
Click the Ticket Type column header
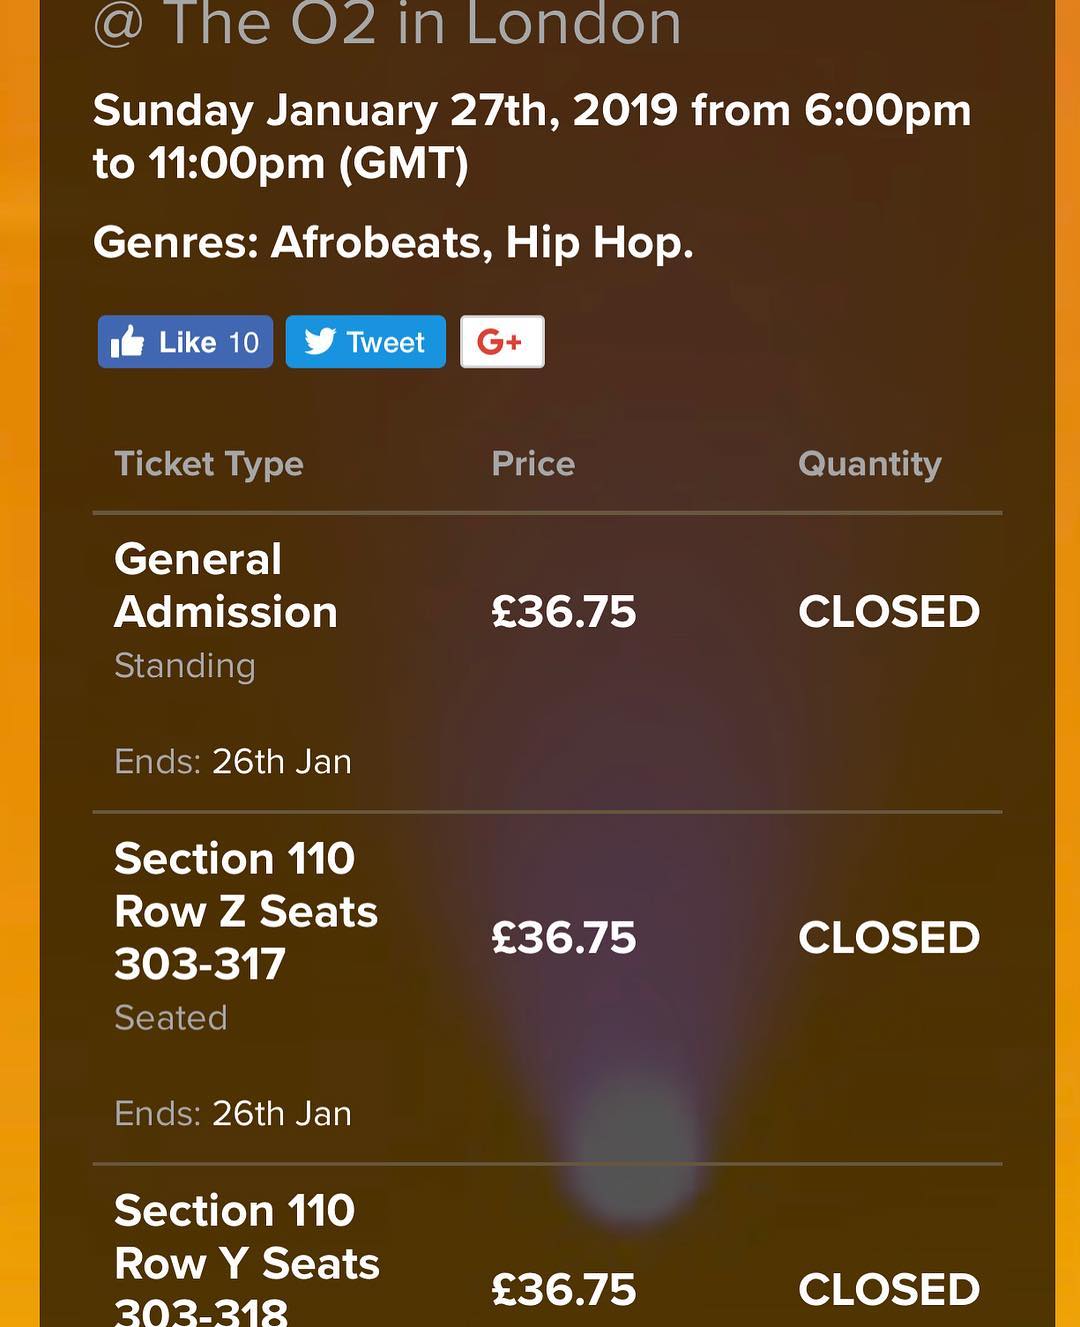pos(208,464)
